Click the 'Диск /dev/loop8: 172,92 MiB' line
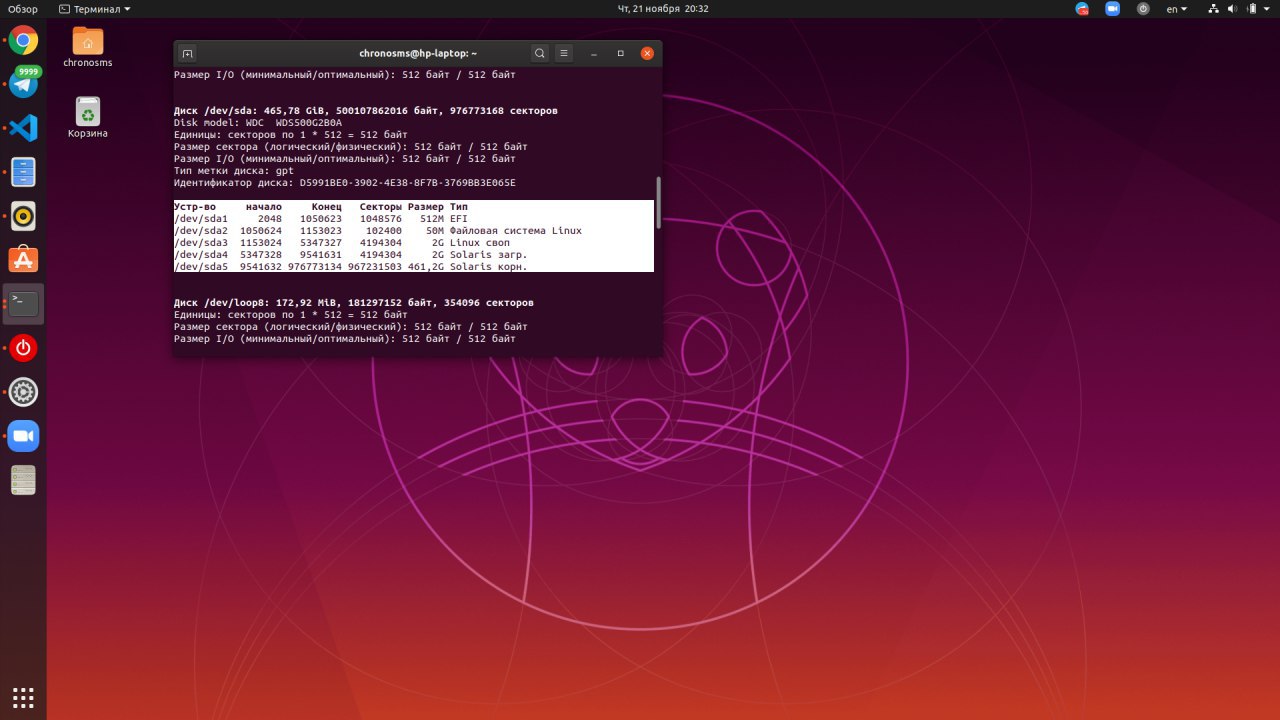 pyautogui.click(x=354, y=302)
